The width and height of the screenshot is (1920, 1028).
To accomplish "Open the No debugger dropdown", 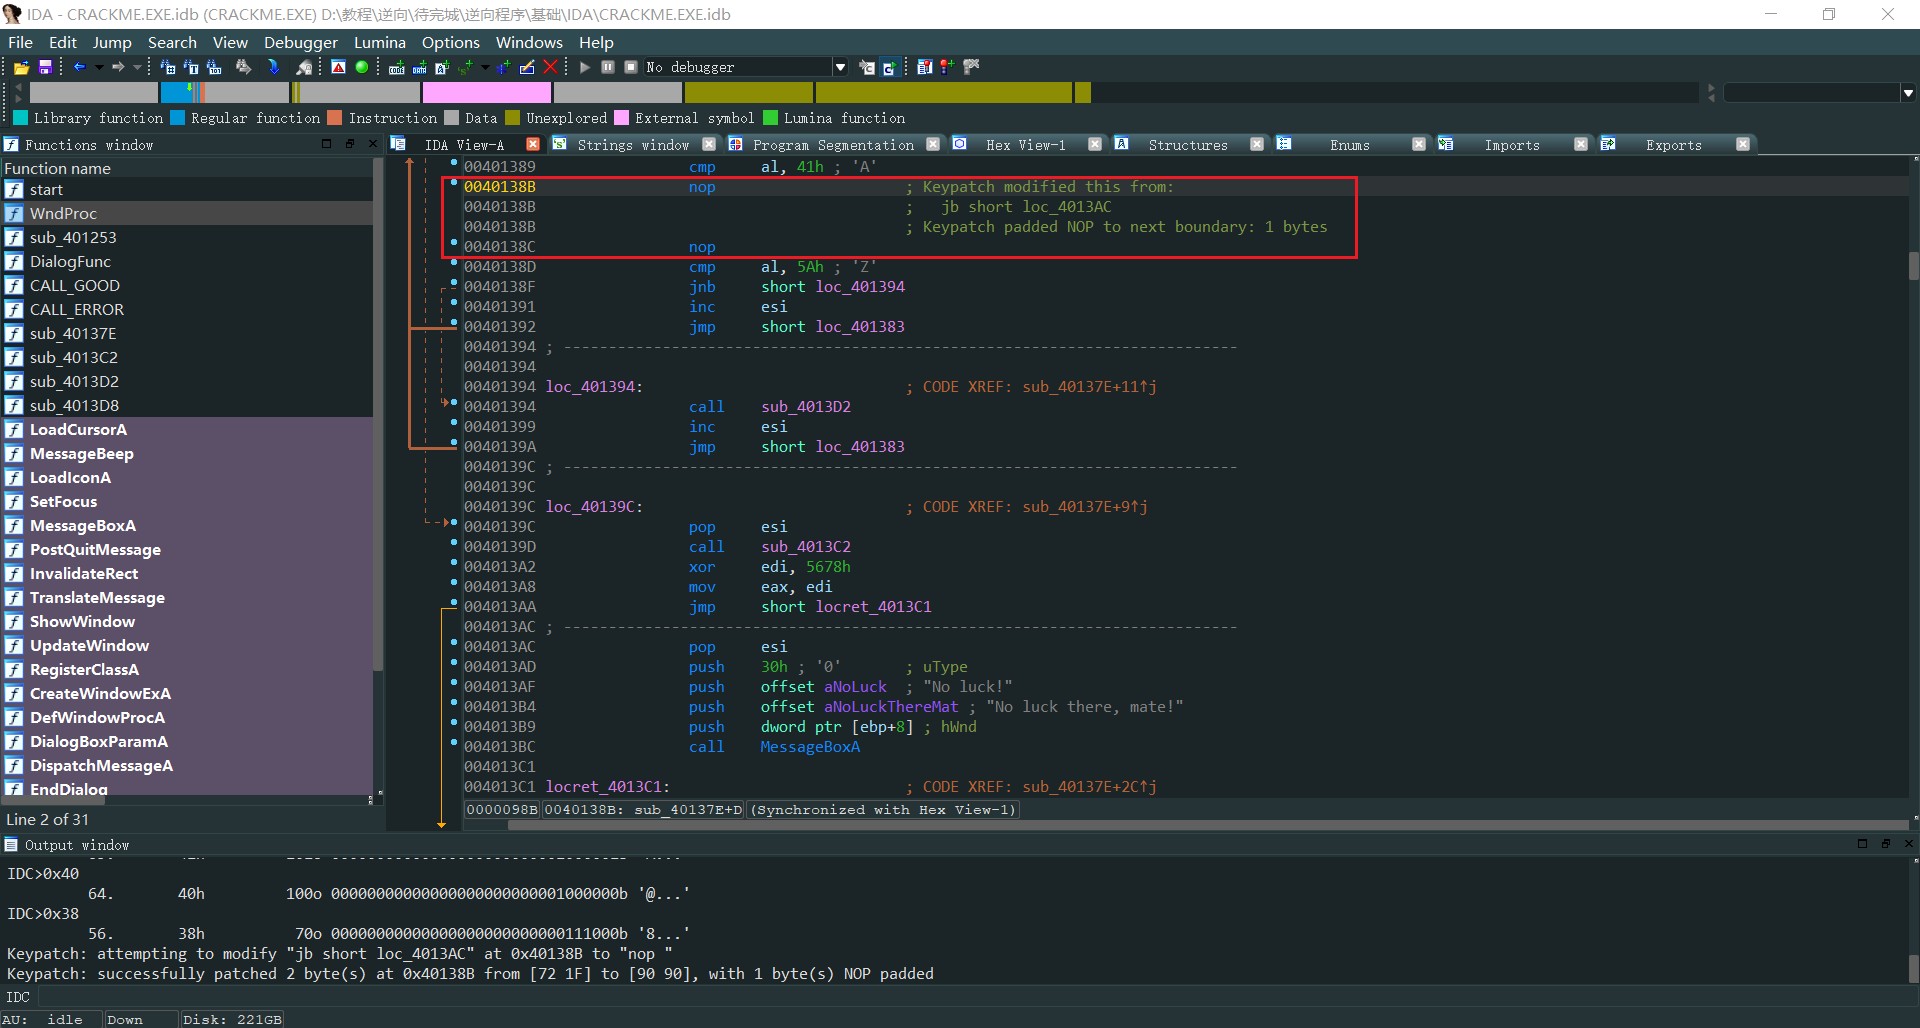I will coord(840,67).
